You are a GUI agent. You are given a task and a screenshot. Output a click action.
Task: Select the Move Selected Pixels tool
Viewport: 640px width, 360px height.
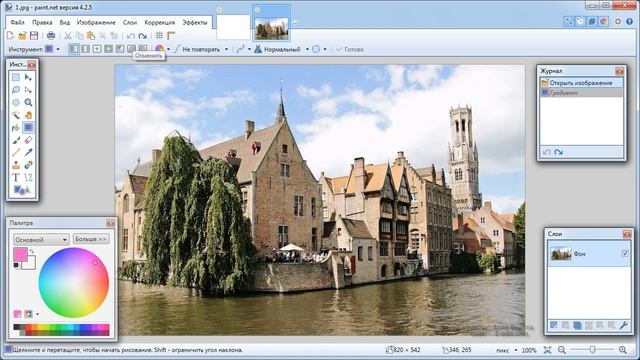point(28,77)
